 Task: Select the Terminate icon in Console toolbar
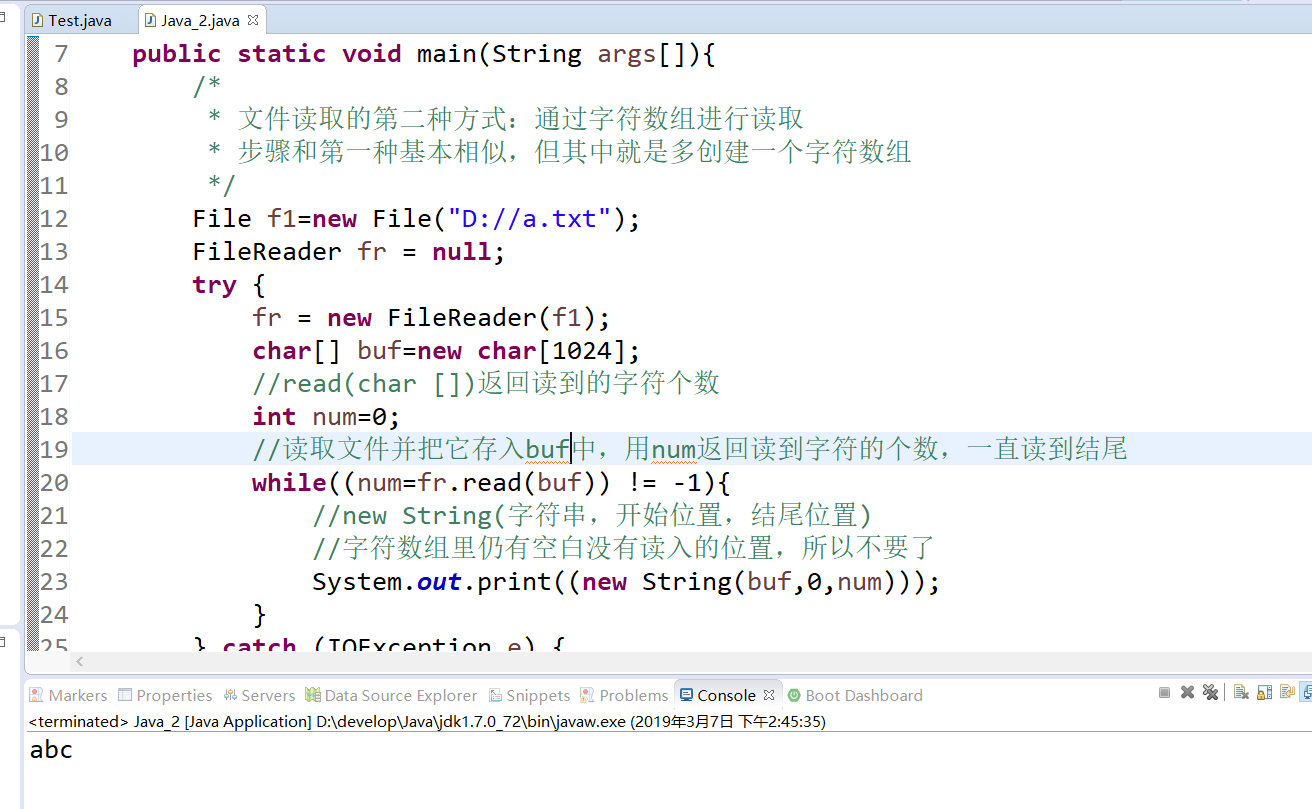(x=1165, y=692)
